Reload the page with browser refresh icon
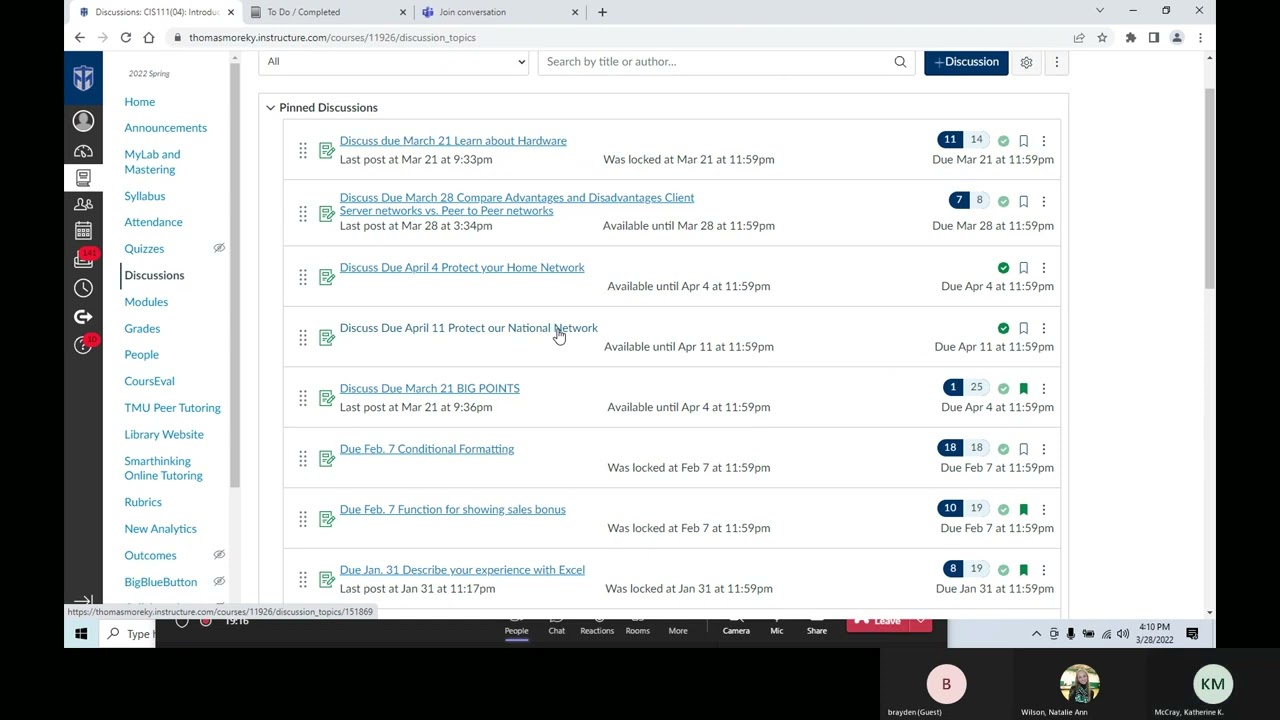The width and height of the screenshot is (1280, 720). pyautogui.click(x=126, y=38)
